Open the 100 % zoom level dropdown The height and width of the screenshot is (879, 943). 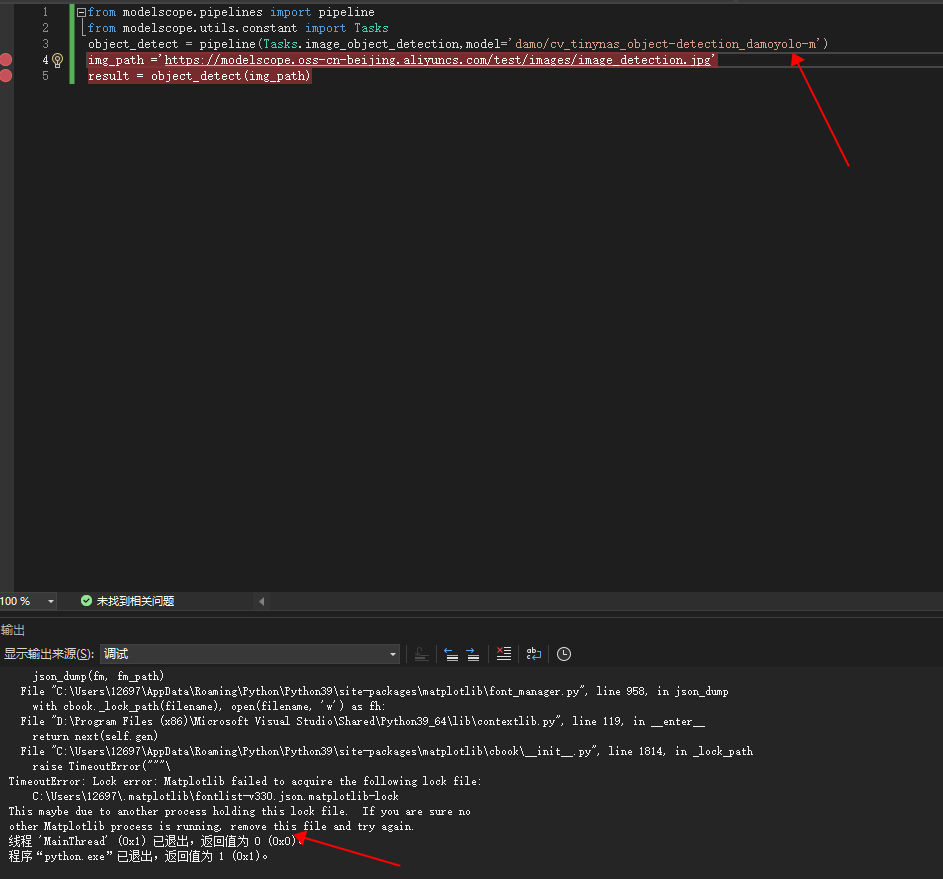[x=51, y=601]
